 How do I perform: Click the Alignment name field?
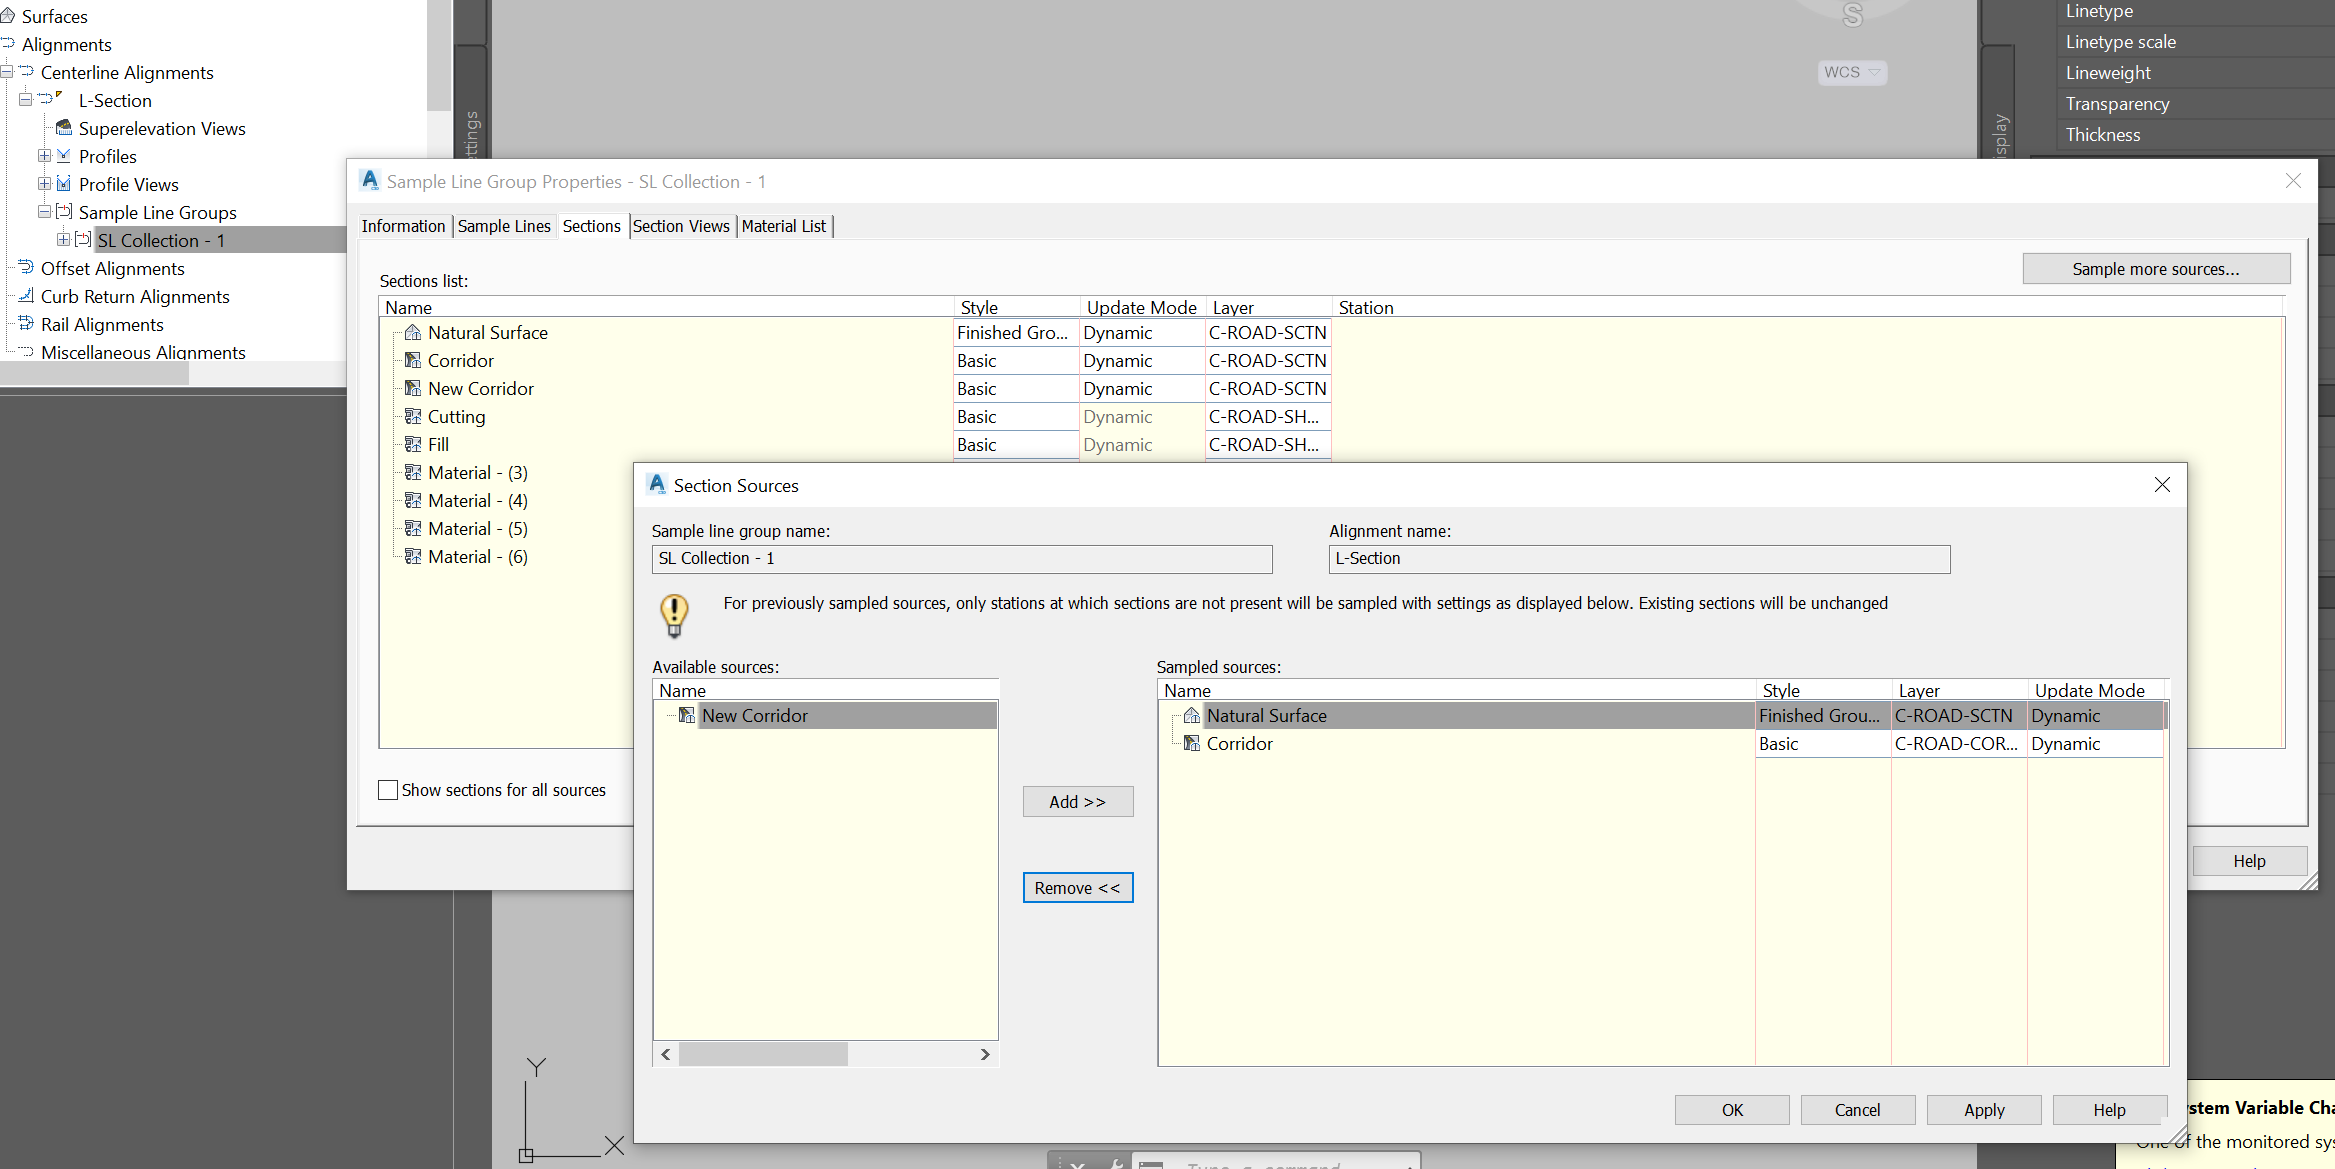[1639, 559]
